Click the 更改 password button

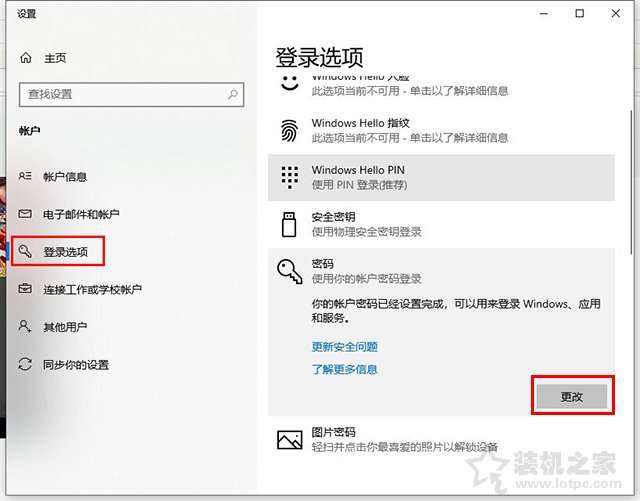pos(571,396)
